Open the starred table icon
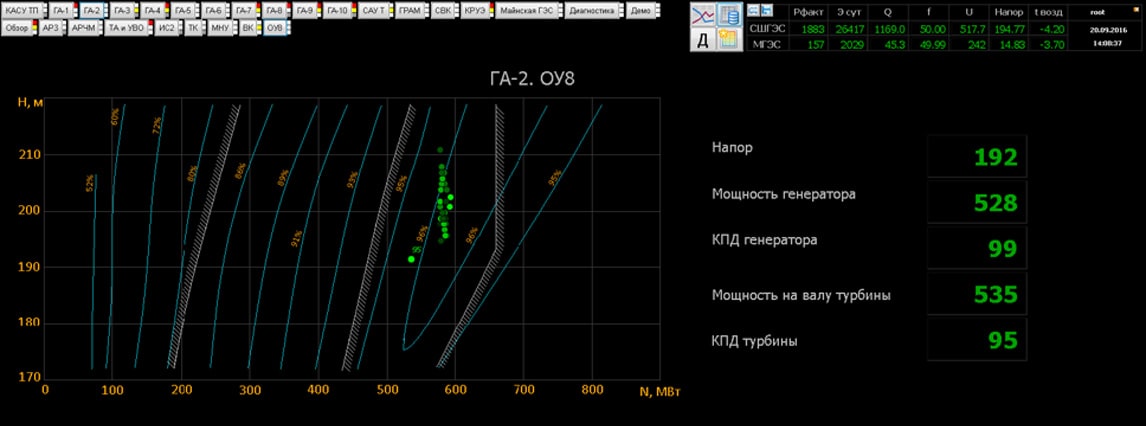Image resolution: width=1146 pixels, height=426 pixels. [x=729, y=39]
